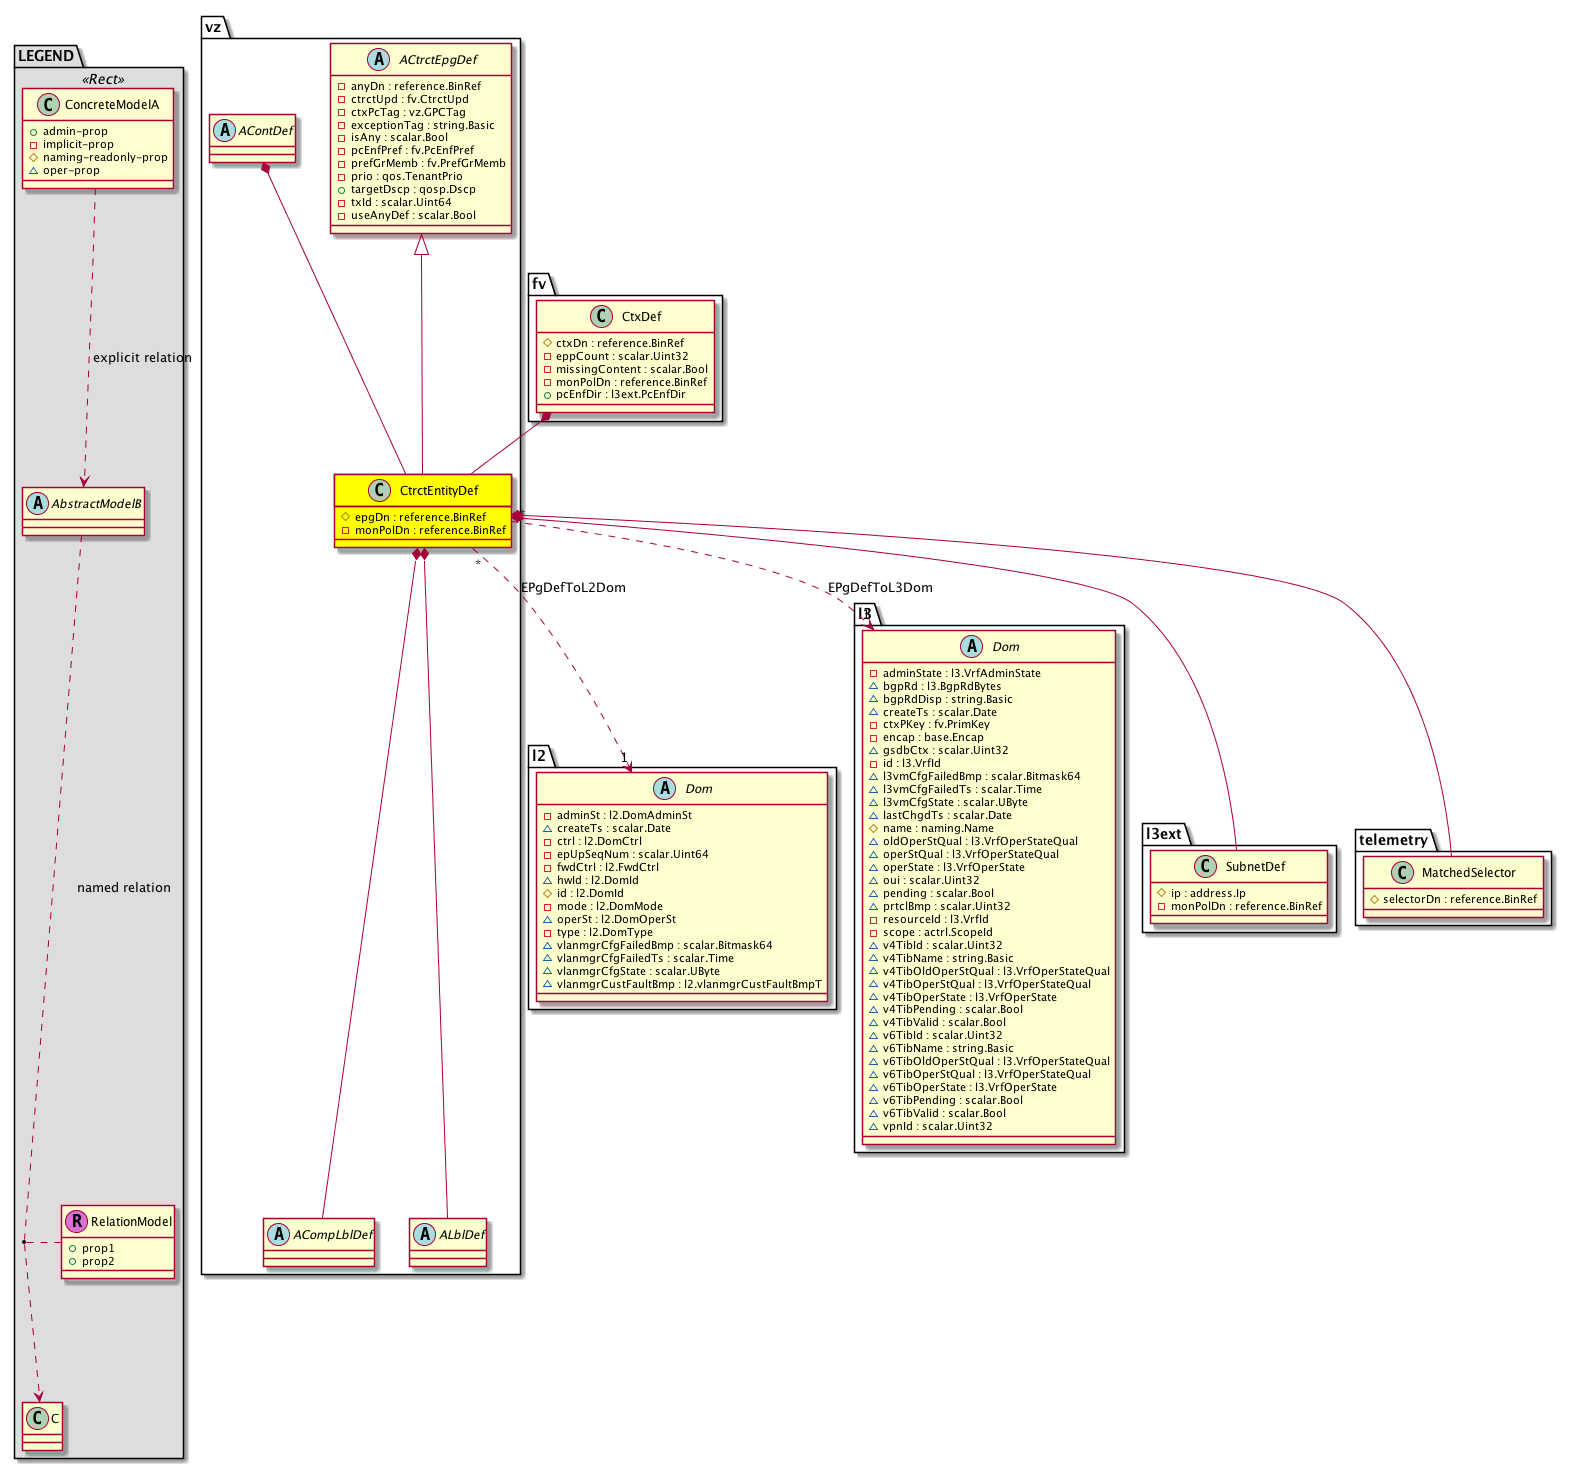1572x1469 pixels.
Task: Select the SubnetDef class icon
Action: point(1206,867)
